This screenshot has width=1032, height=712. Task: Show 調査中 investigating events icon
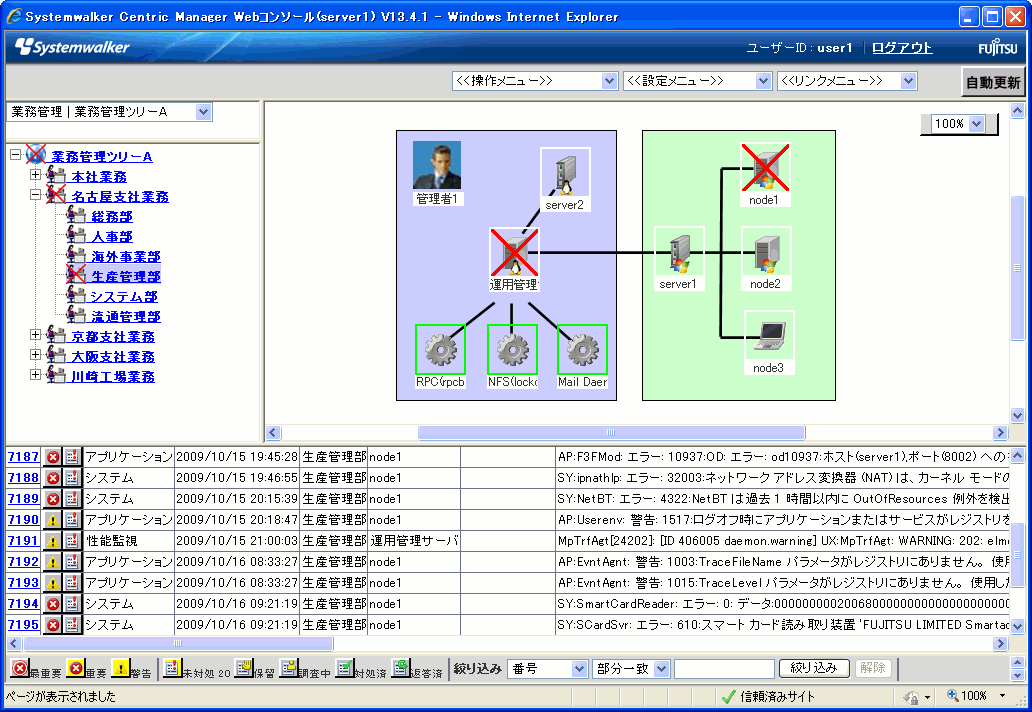coord(288,668)
